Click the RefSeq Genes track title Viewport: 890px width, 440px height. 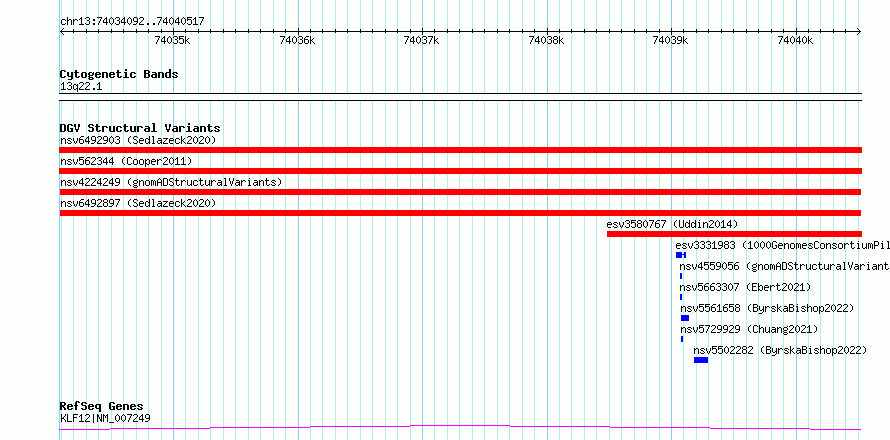[x=101, y=407]
